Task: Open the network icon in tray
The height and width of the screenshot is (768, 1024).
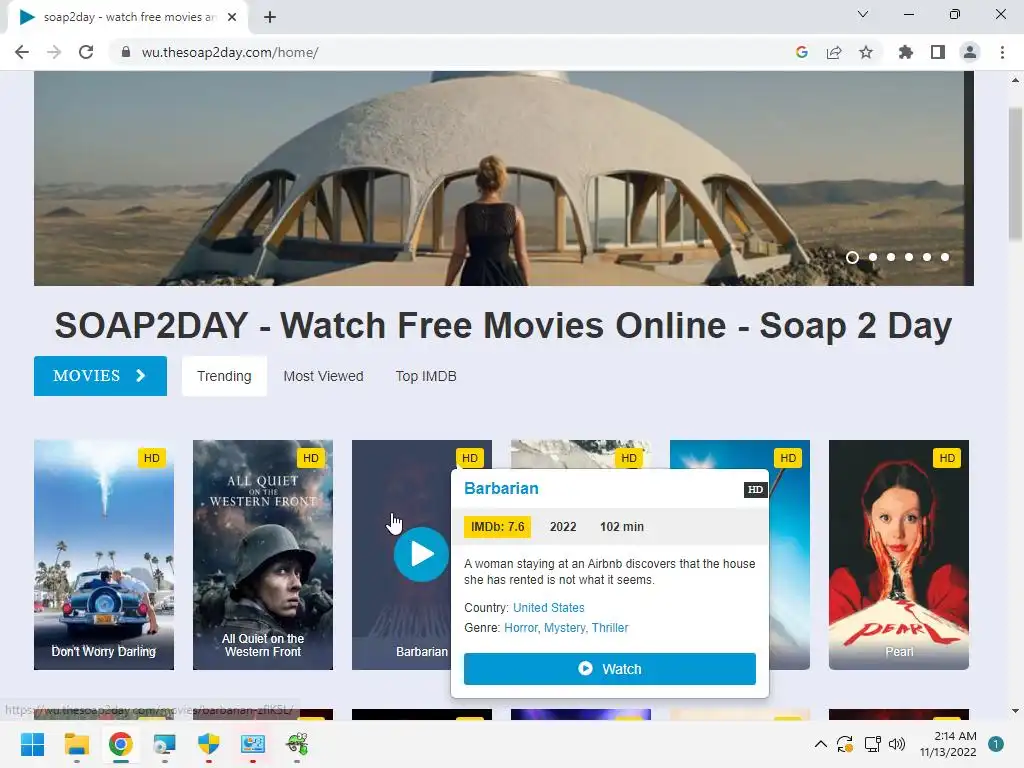Action: [x=872, y=744]
